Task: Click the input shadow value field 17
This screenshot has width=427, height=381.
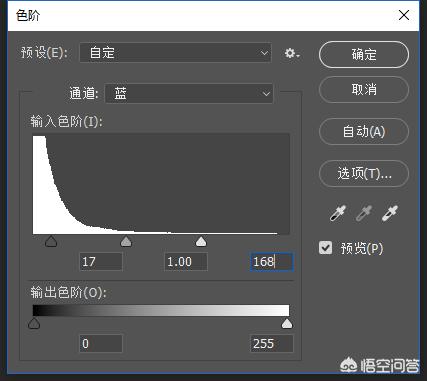Action: coord(101,261)
